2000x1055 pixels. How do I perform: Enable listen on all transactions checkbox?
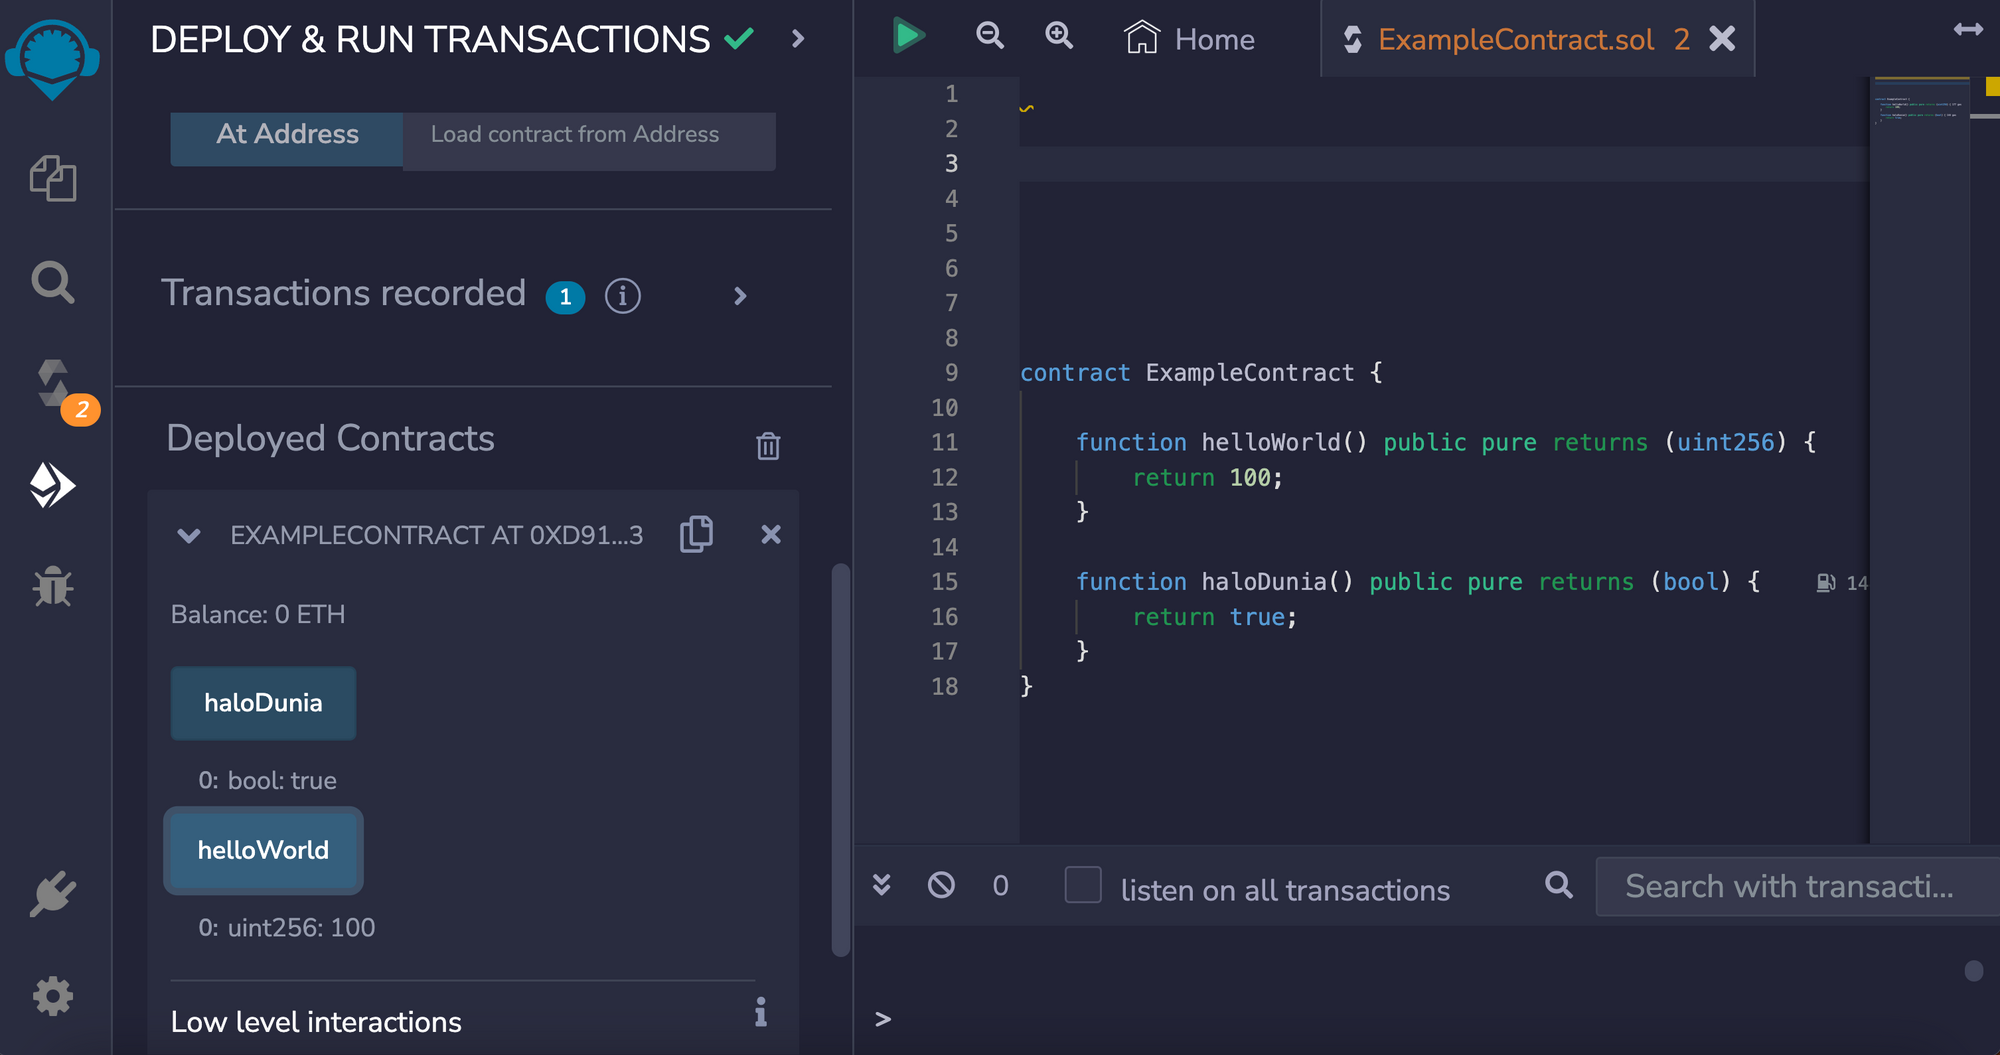(x=1083, y=885)
